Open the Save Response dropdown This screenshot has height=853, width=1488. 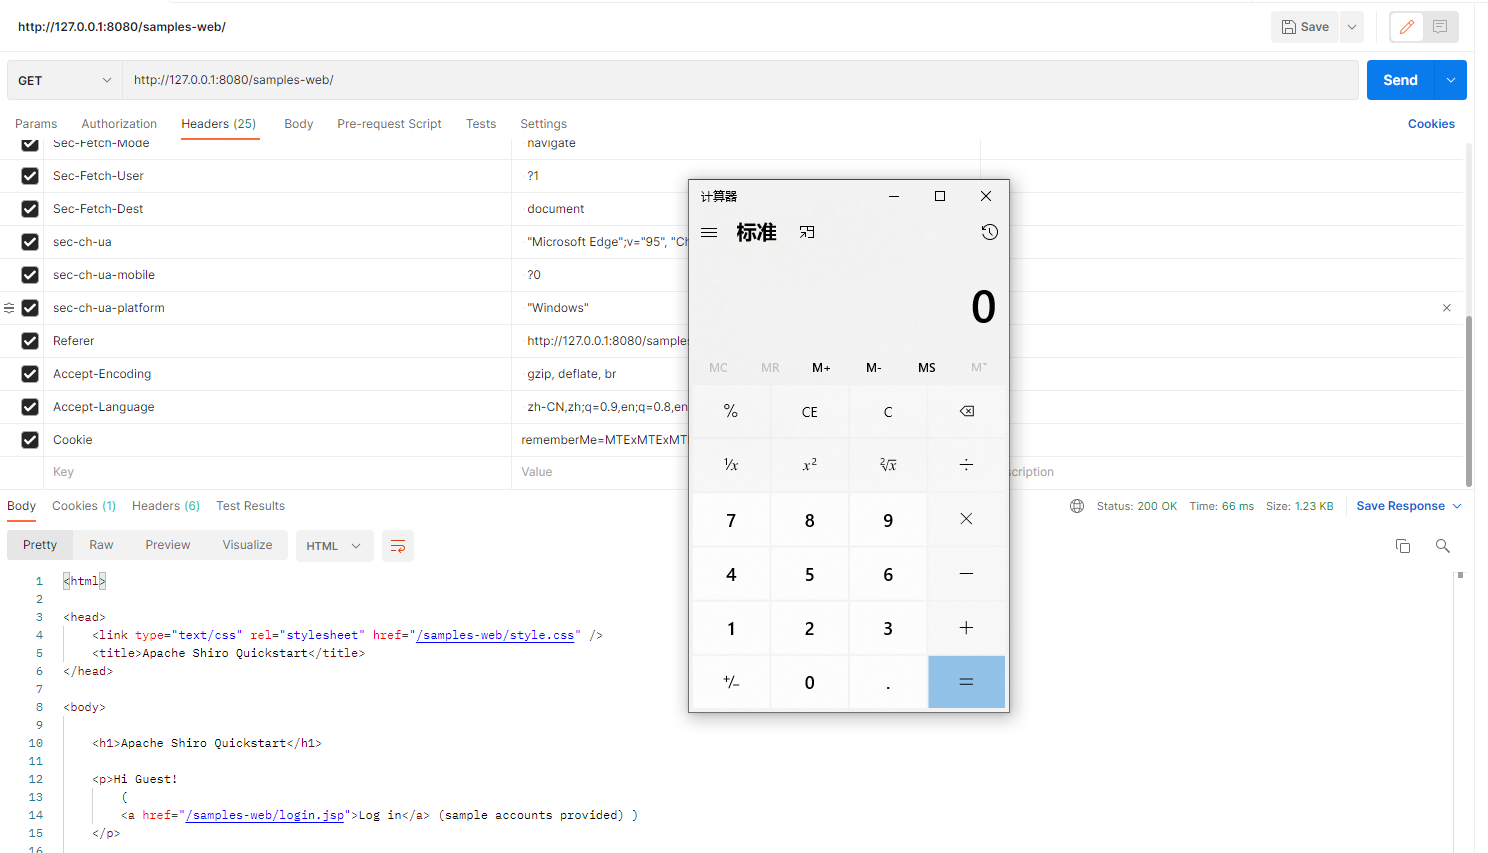1409,506
